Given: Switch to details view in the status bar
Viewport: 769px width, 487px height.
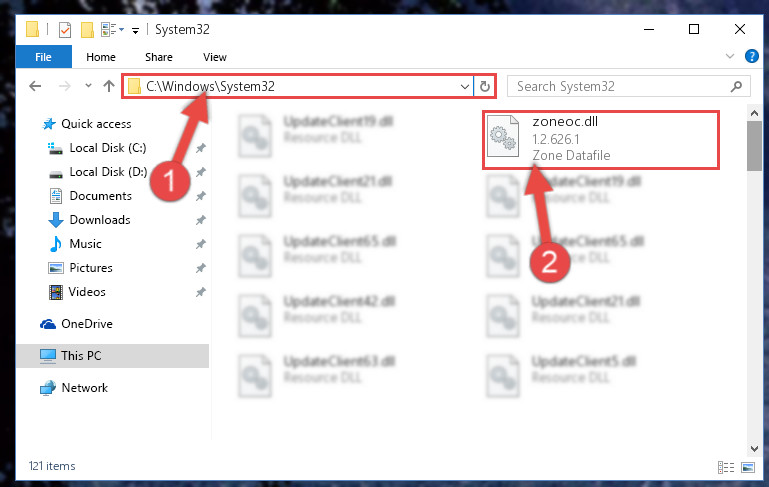Looking at the screenshot, I should [726, 467].
